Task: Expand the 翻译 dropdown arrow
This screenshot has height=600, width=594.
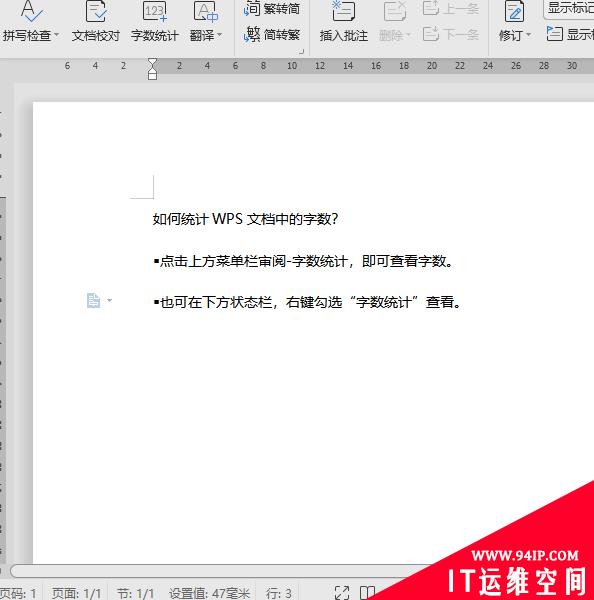Action: pos(220,35)
